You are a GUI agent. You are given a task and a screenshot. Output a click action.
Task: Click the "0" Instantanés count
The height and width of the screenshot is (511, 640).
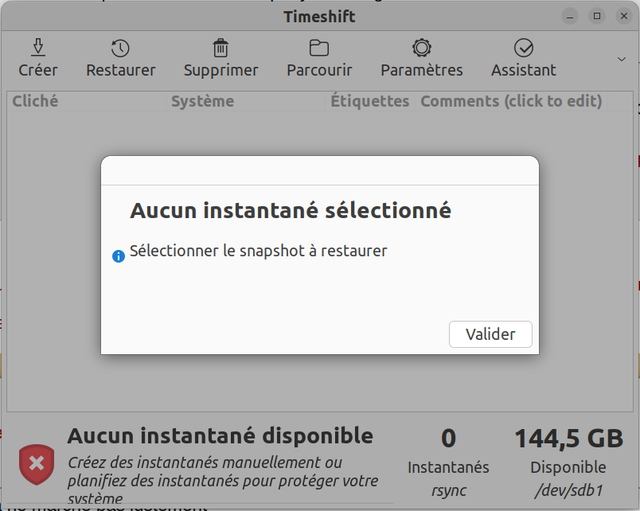coord(449,438)
